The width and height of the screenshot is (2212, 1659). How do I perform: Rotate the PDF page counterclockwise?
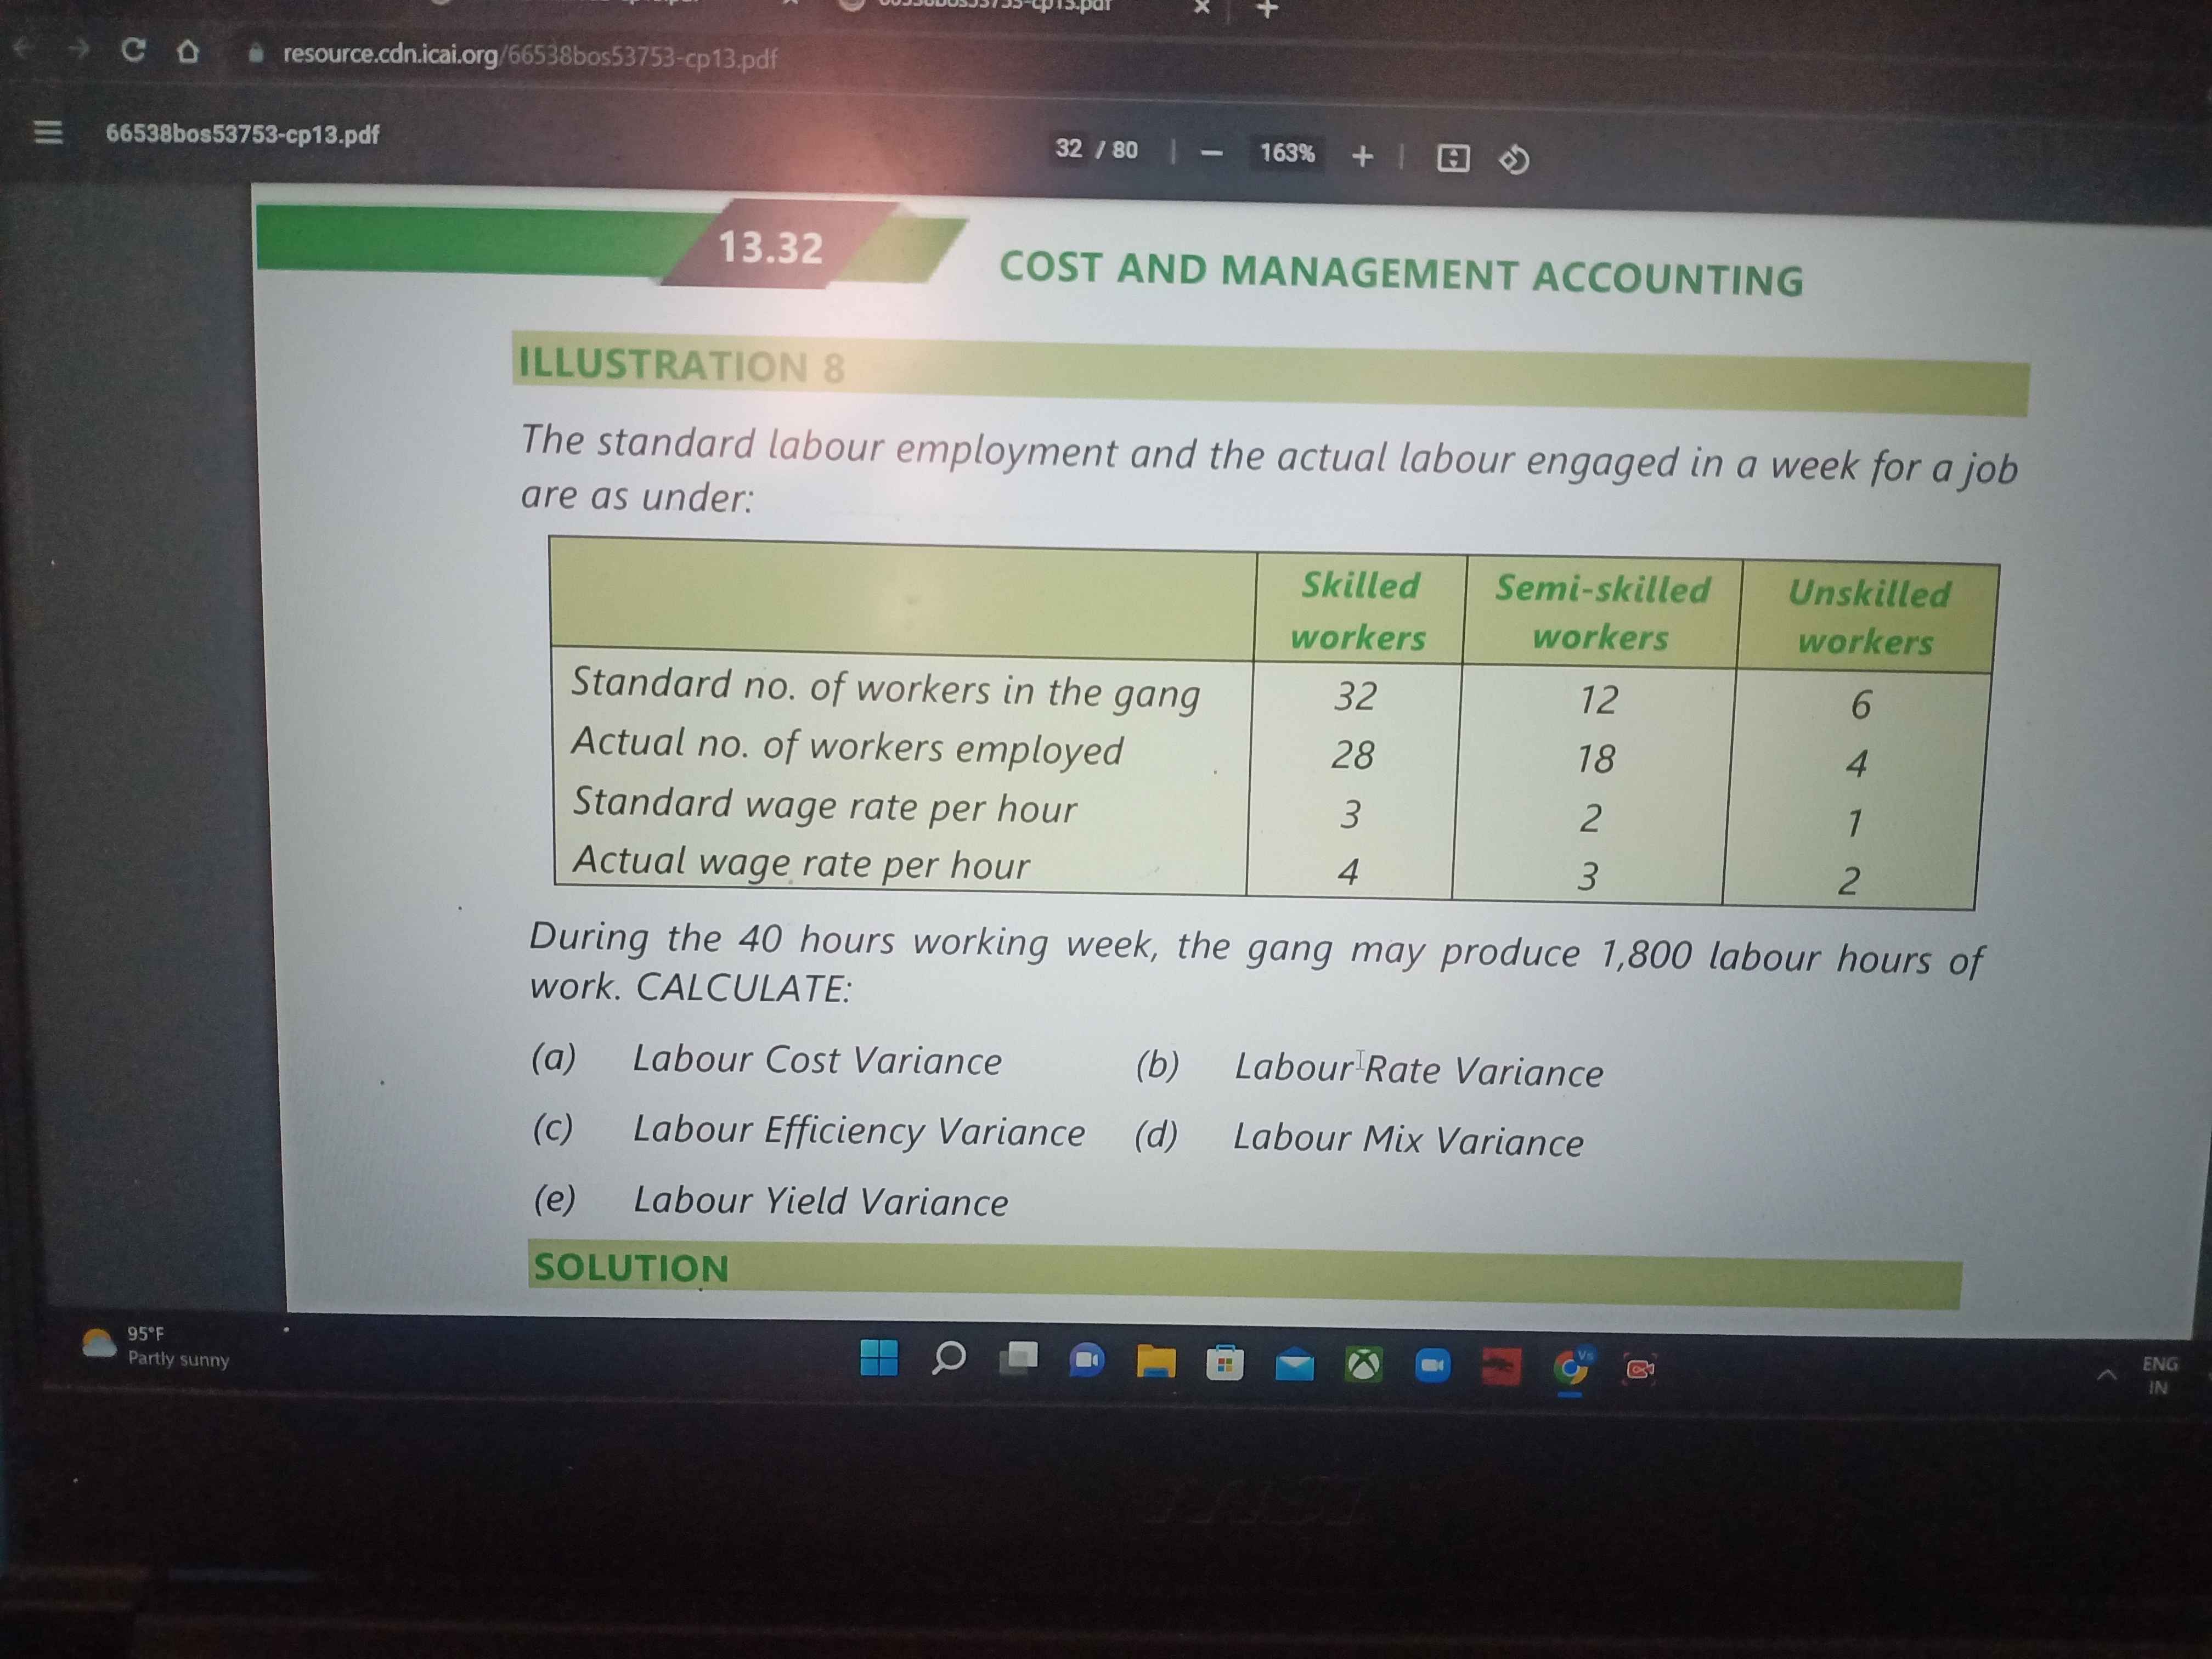1514,159
